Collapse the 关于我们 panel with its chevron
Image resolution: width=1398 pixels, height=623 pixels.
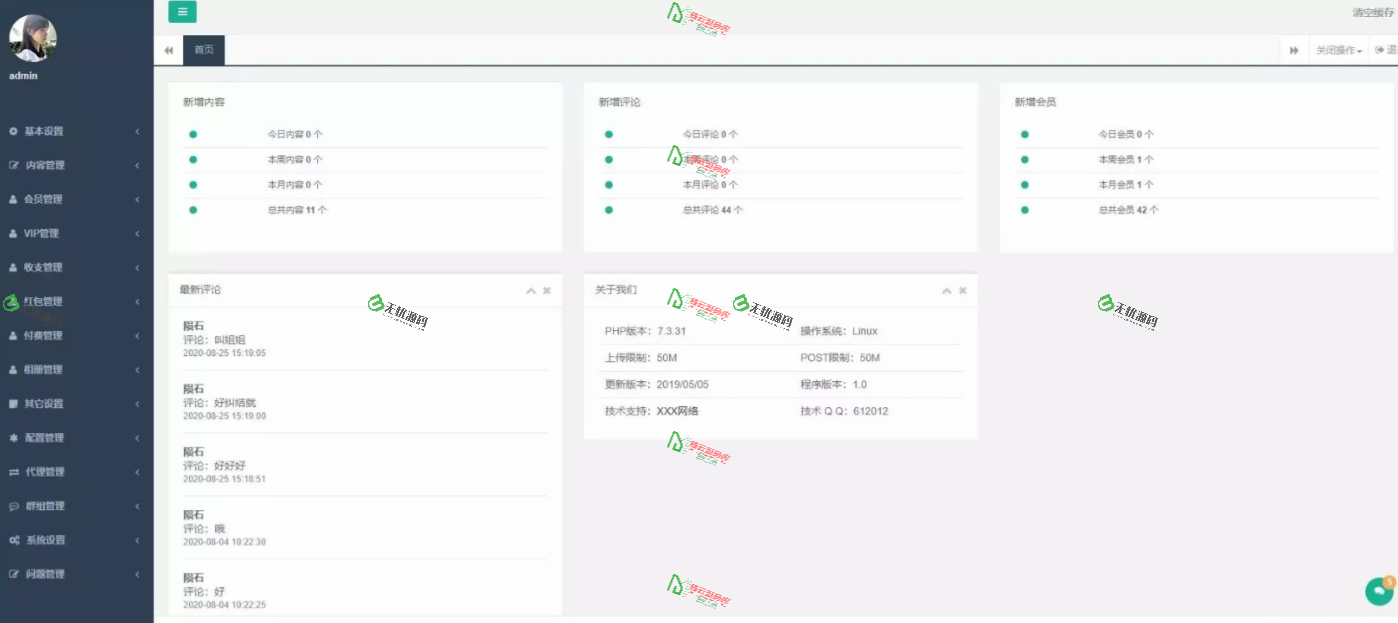pos(946,290)
